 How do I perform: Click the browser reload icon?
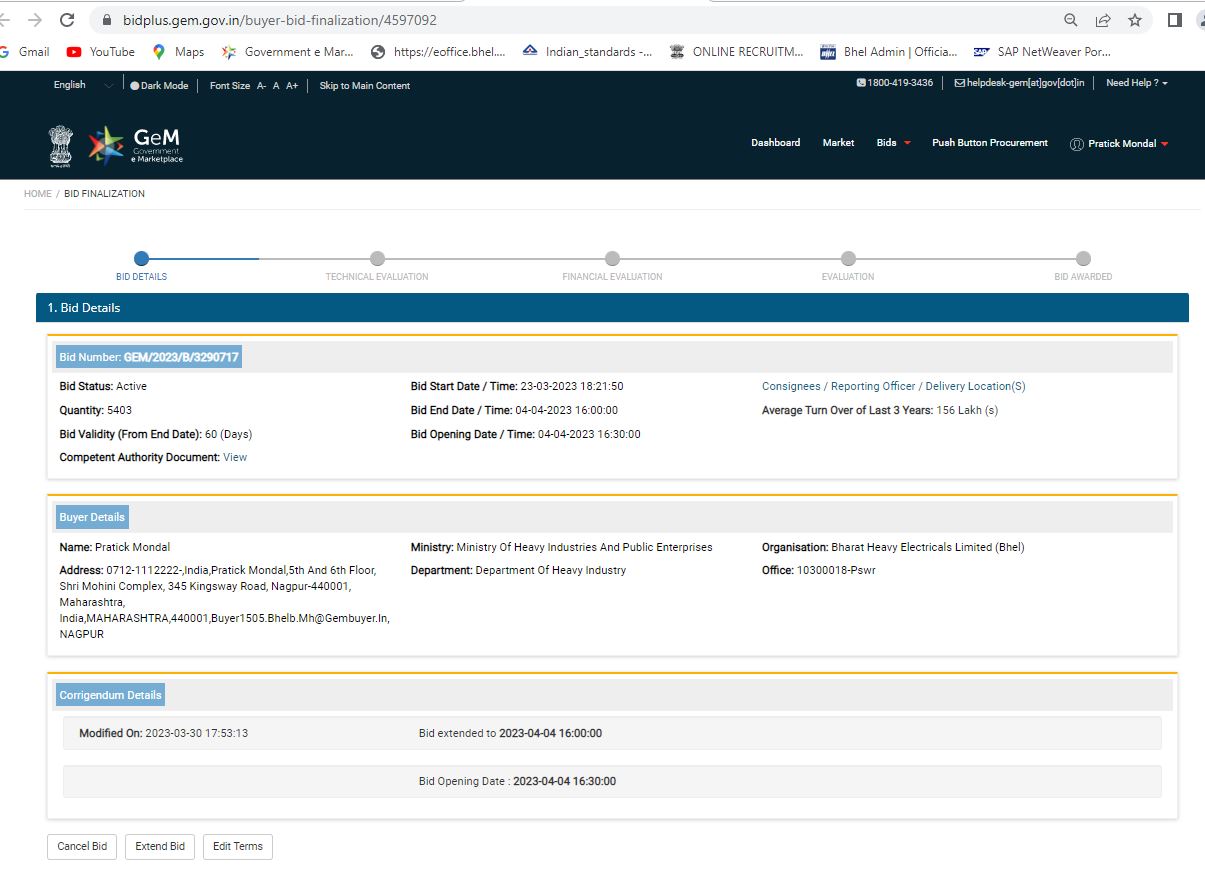coord(68,20)
